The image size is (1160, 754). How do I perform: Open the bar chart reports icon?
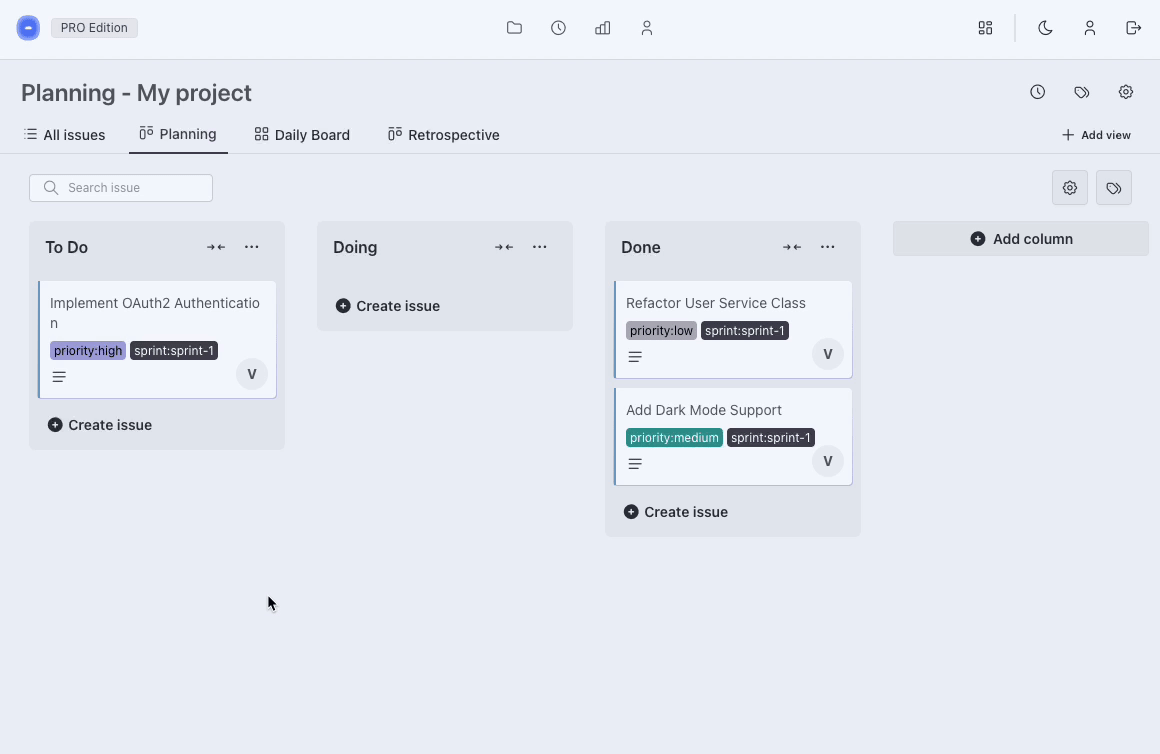(602, 28)
